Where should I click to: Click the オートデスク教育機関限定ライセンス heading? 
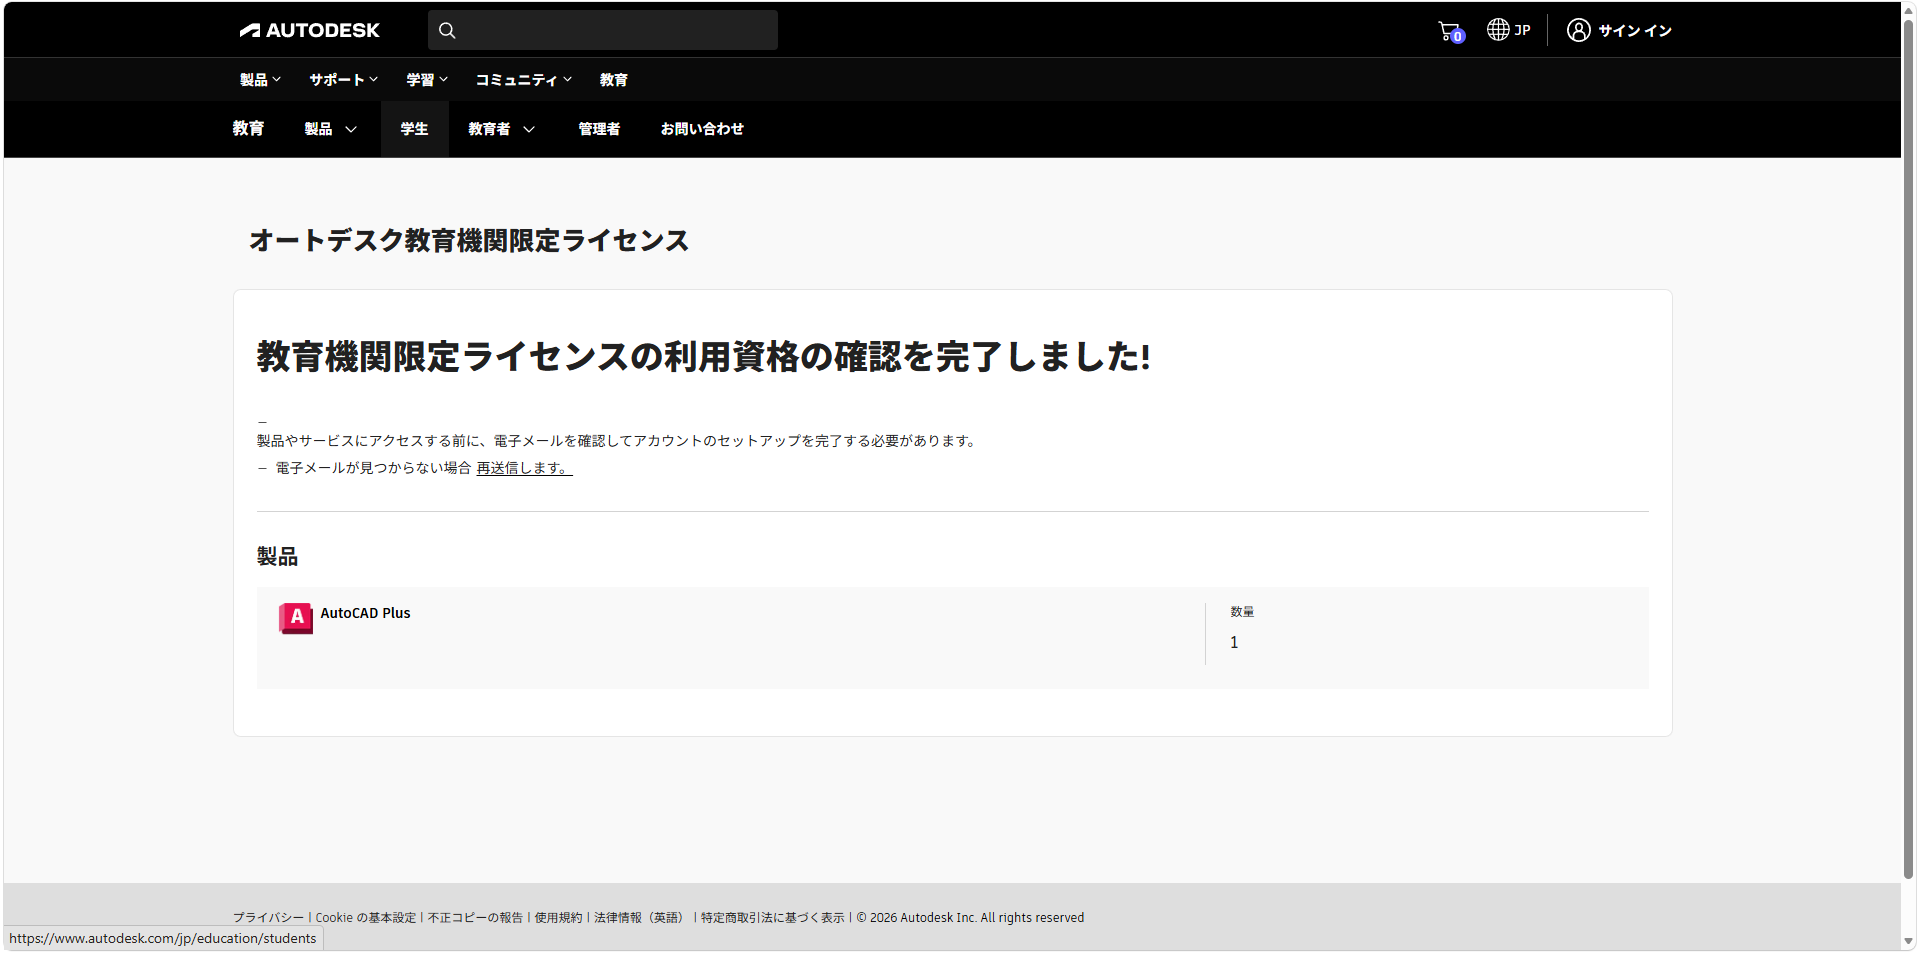469,241
